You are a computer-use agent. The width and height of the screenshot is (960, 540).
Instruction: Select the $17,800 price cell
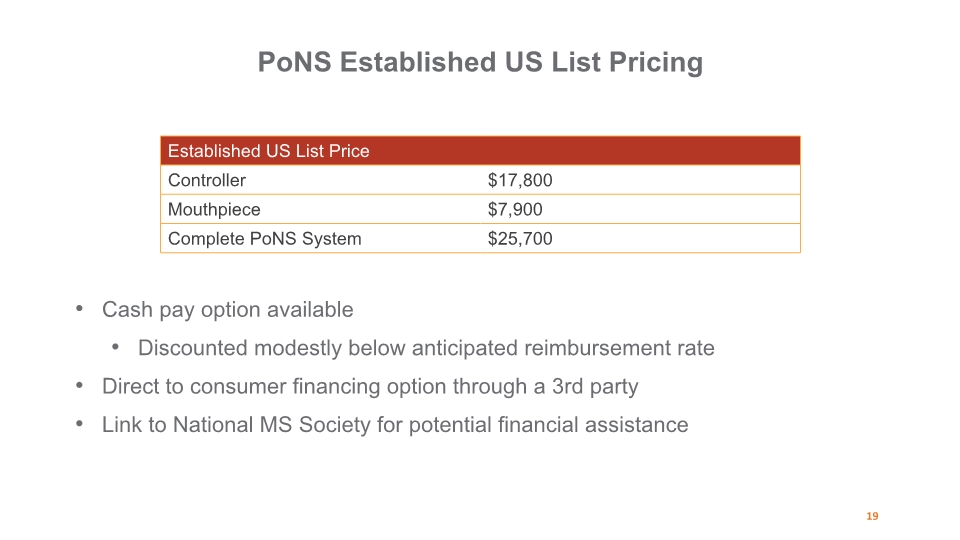520,180
